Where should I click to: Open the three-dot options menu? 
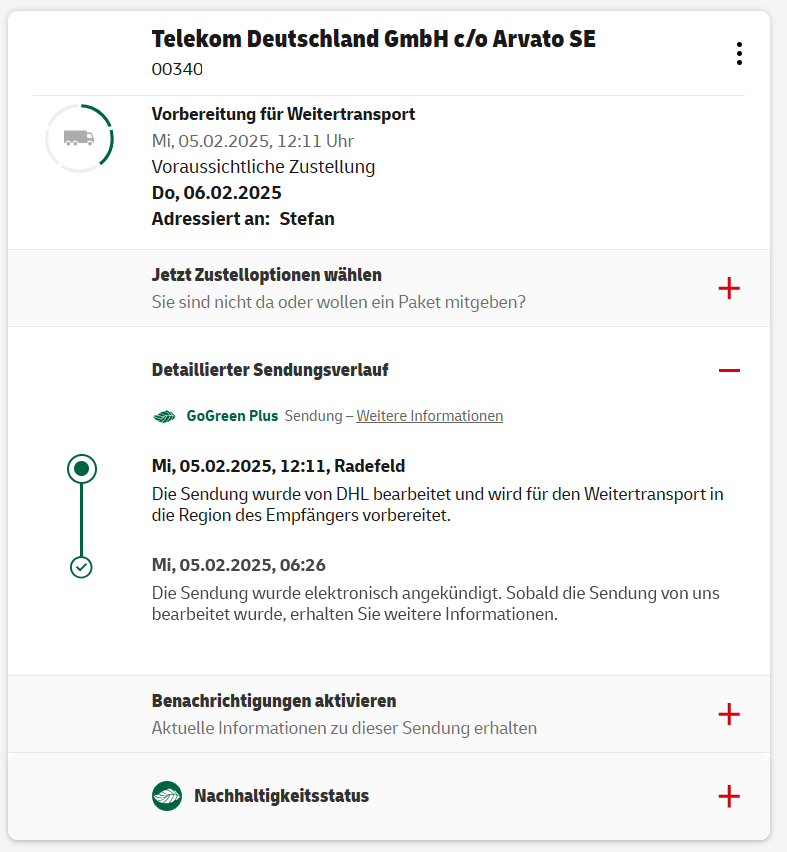point(739,54)
